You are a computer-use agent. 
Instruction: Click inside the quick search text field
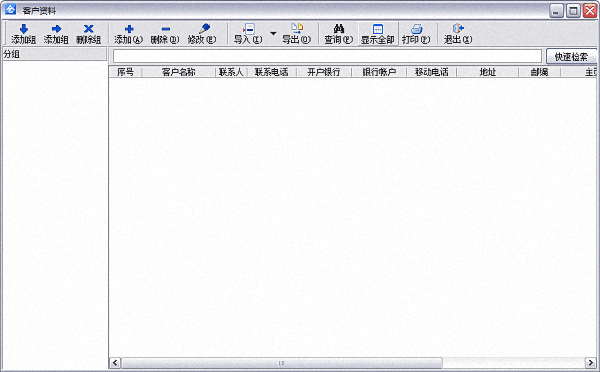tap(327, 56)
